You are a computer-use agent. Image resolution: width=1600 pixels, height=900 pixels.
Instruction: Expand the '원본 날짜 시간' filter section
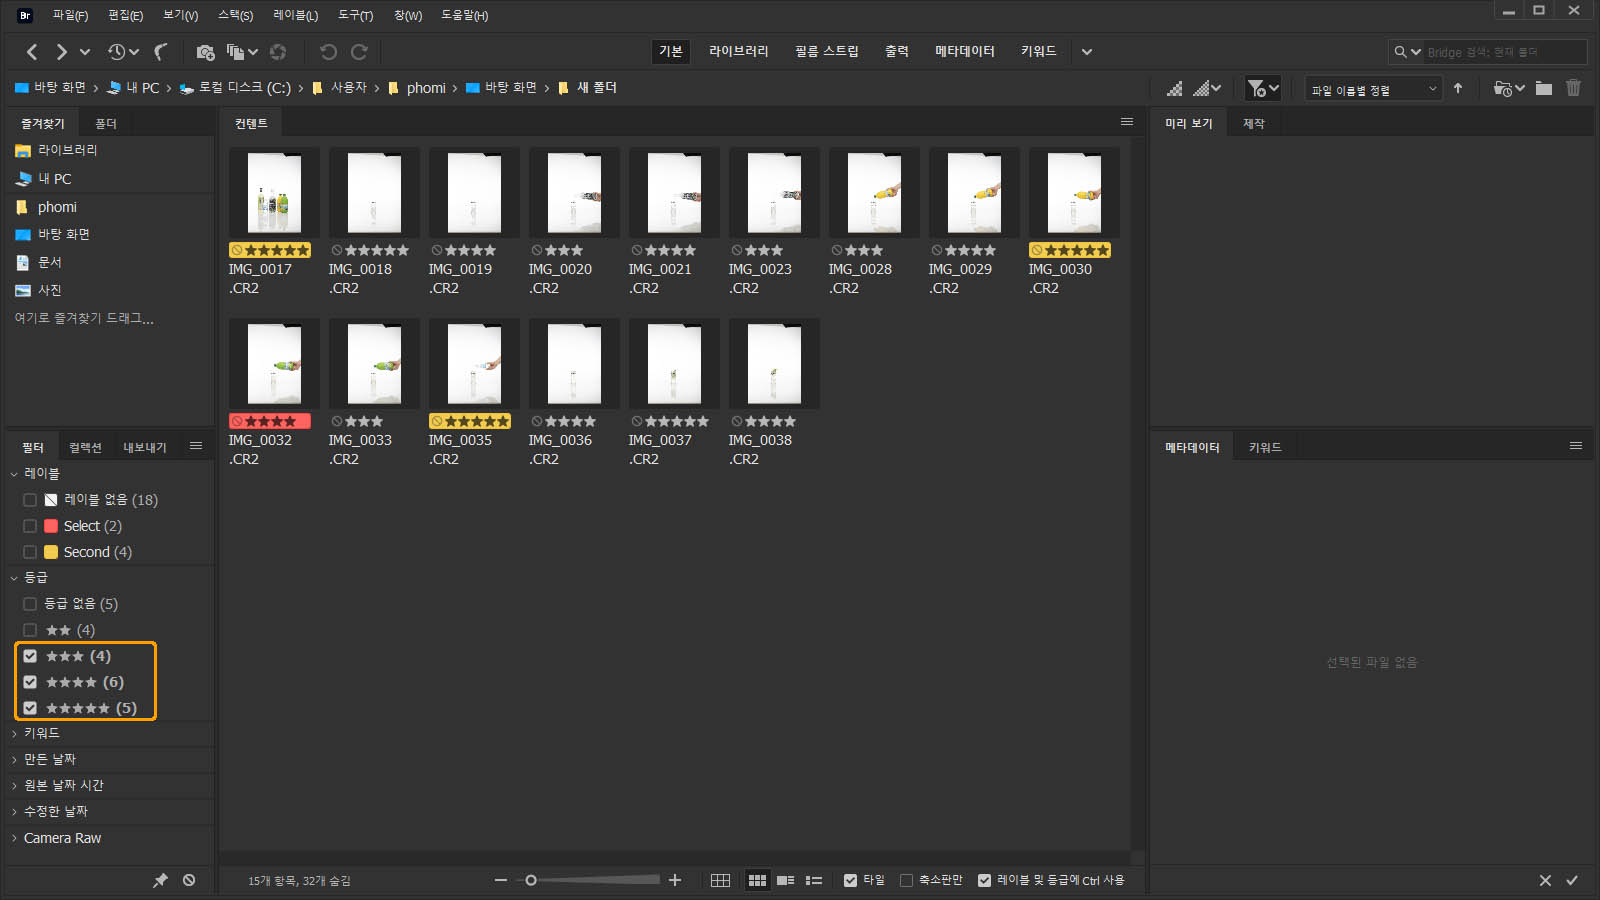click(x=14, y=786)
